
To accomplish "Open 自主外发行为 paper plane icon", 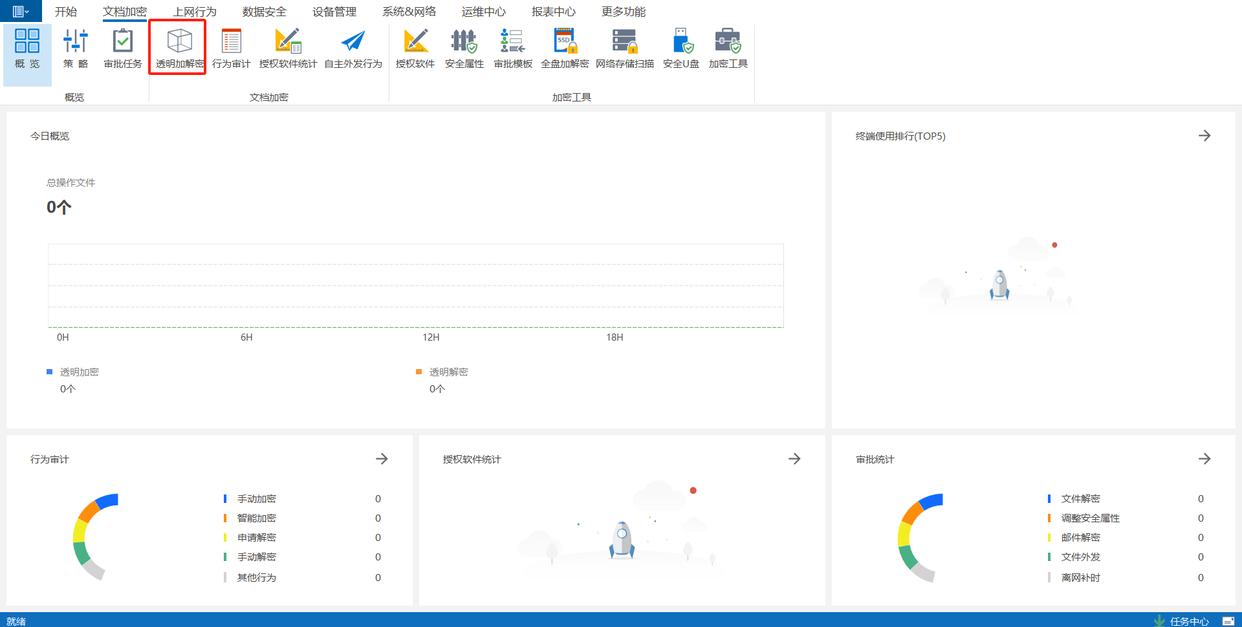I will coord(352,48).
